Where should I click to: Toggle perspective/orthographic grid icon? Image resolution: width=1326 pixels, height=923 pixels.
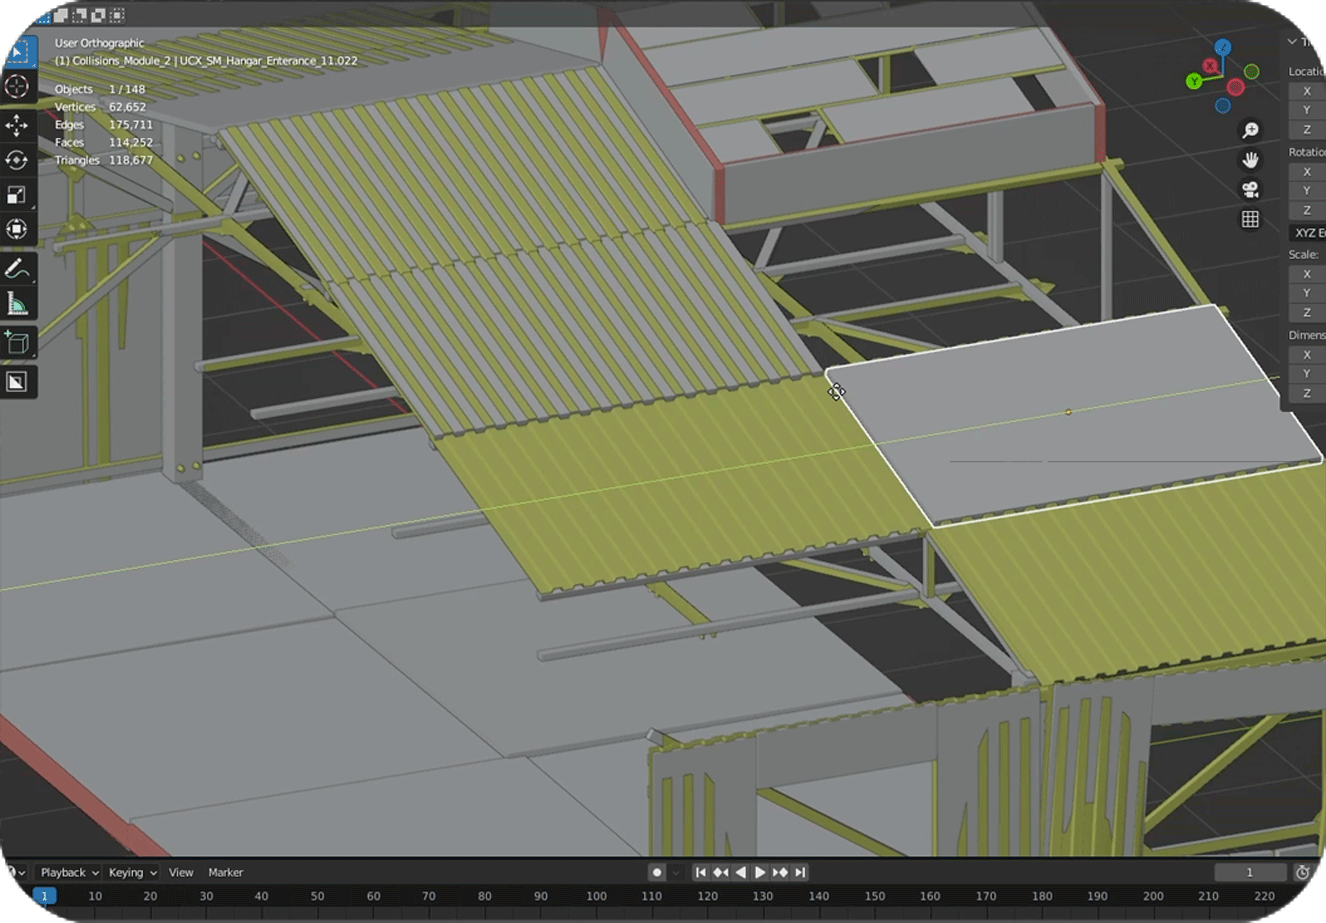pyautogui.click(x=1250, y=219)
